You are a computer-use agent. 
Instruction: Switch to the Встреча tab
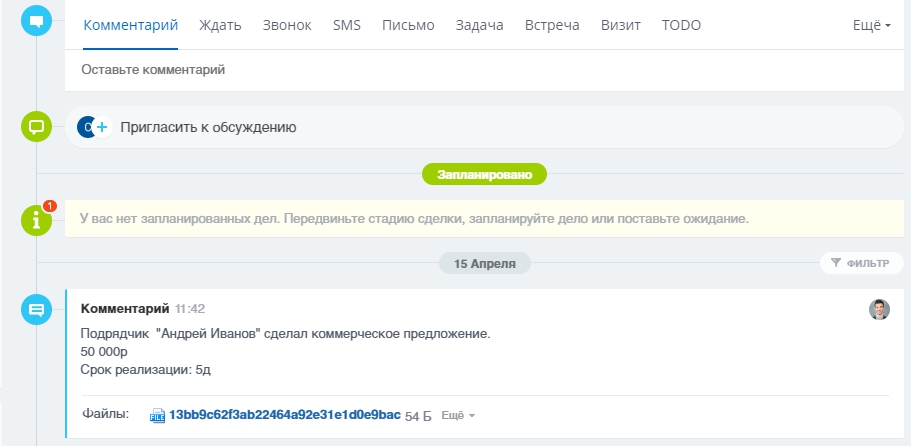pyautogui.click(x=552, y=25)
